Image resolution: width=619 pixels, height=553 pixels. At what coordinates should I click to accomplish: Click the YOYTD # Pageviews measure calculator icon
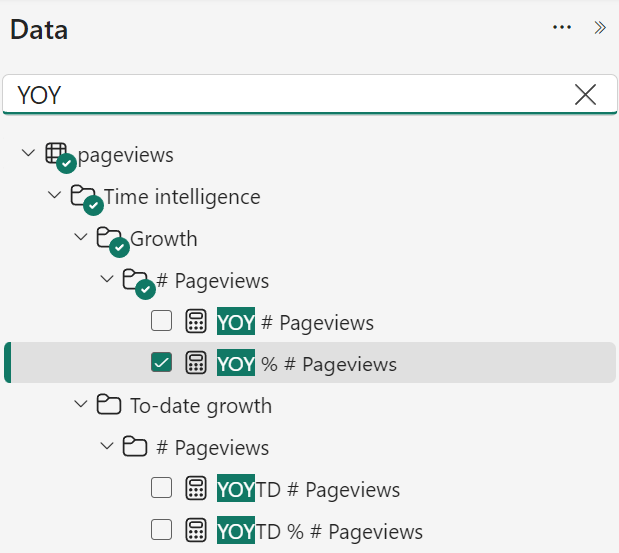pyautogui.click(x=196, y=488)
